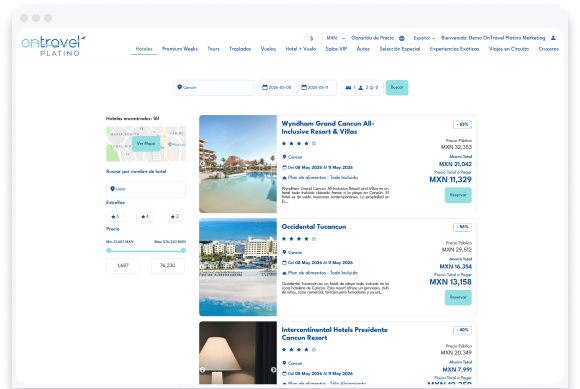Click next photo arrow on Occidental image

click(273, 267)
